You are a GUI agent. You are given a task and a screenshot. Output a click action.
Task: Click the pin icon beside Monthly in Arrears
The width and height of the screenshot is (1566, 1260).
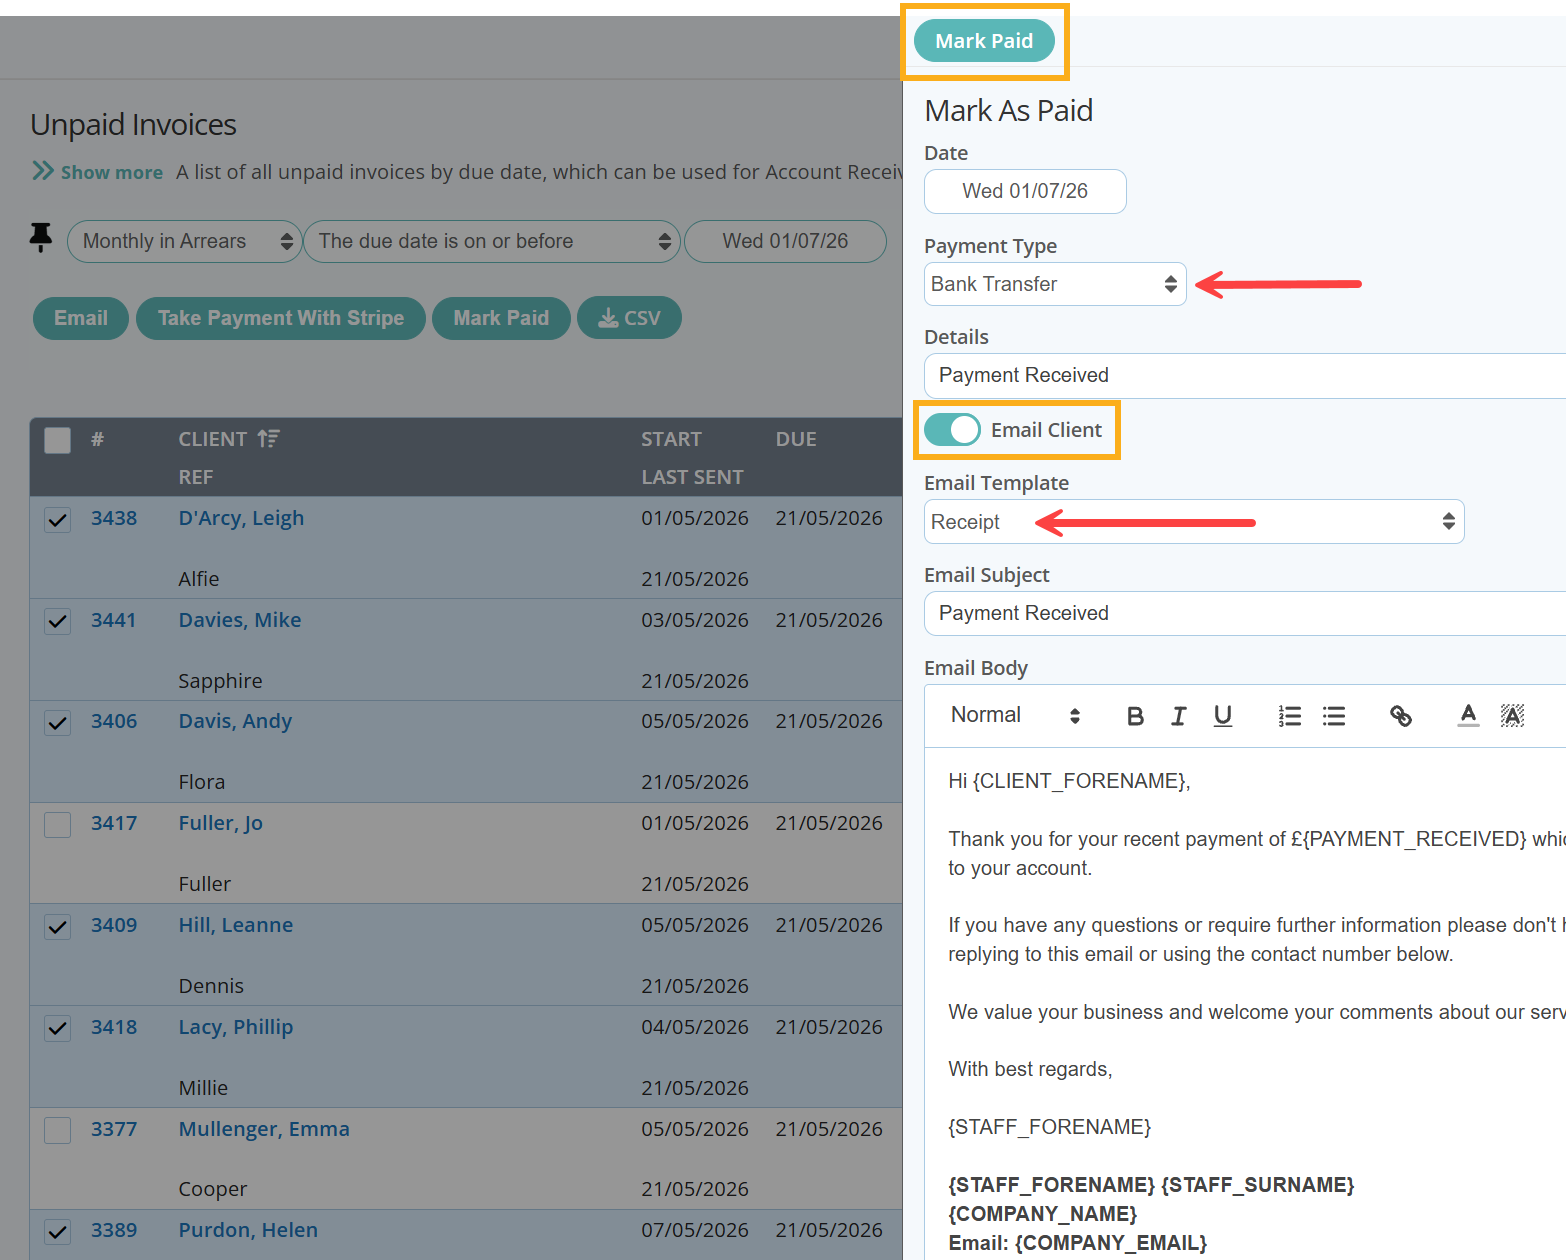tap(41, 238)
